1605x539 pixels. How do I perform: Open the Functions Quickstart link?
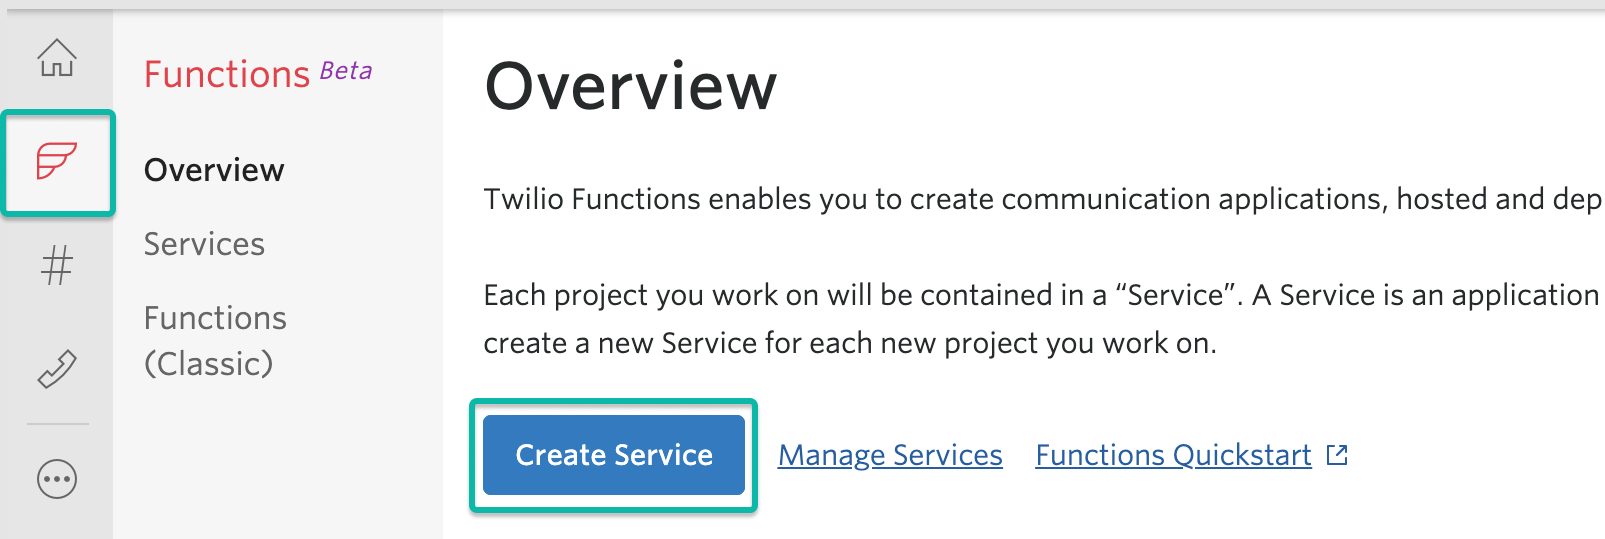1173,455
